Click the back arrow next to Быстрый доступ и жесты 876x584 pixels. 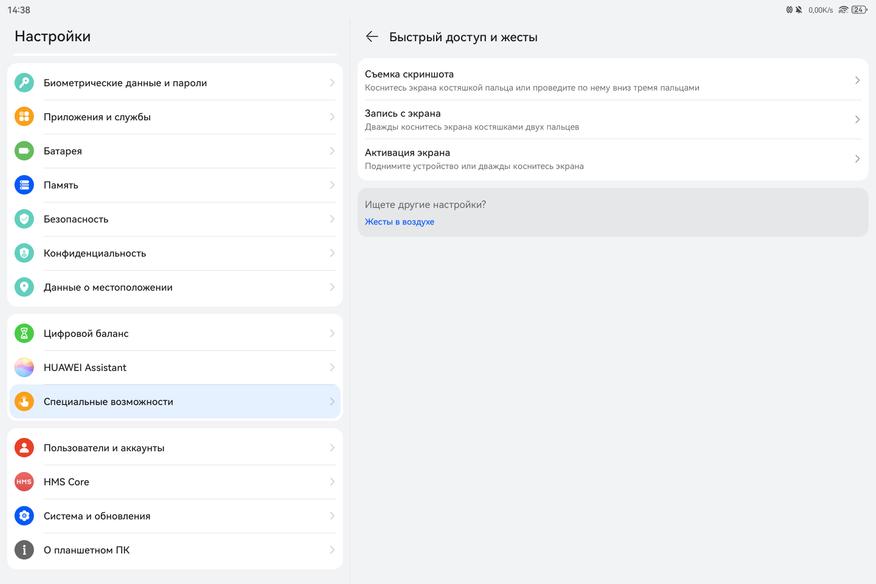click(372, 37)
